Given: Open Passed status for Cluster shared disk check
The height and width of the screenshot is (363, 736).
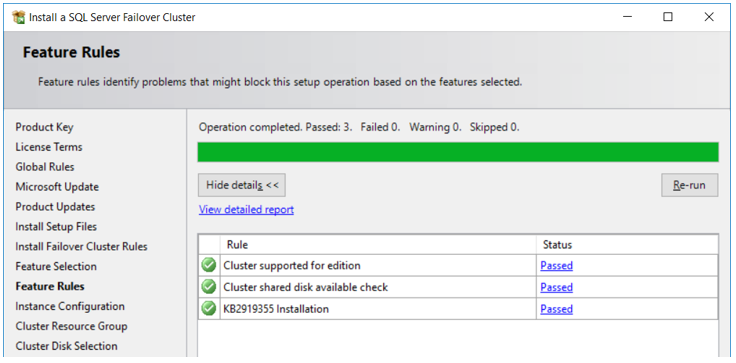Looking at the screenshot, I should (556, 287).
